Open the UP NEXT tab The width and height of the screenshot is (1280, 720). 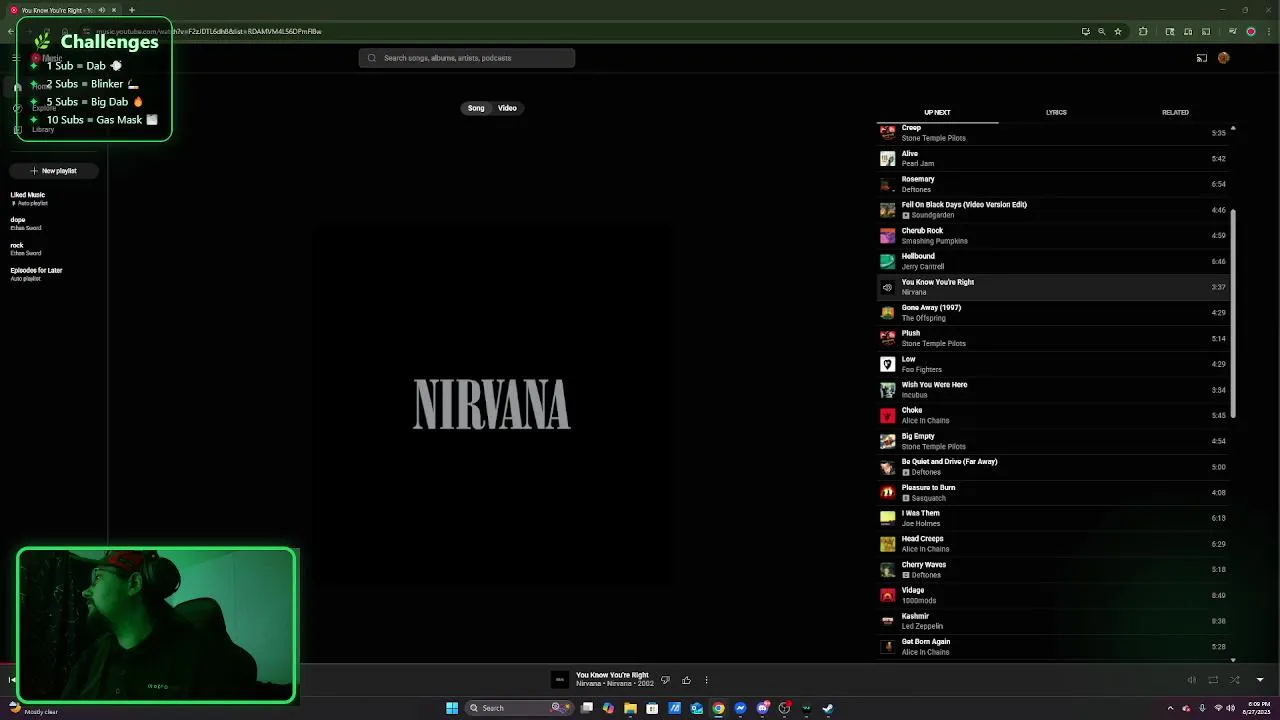937,113
